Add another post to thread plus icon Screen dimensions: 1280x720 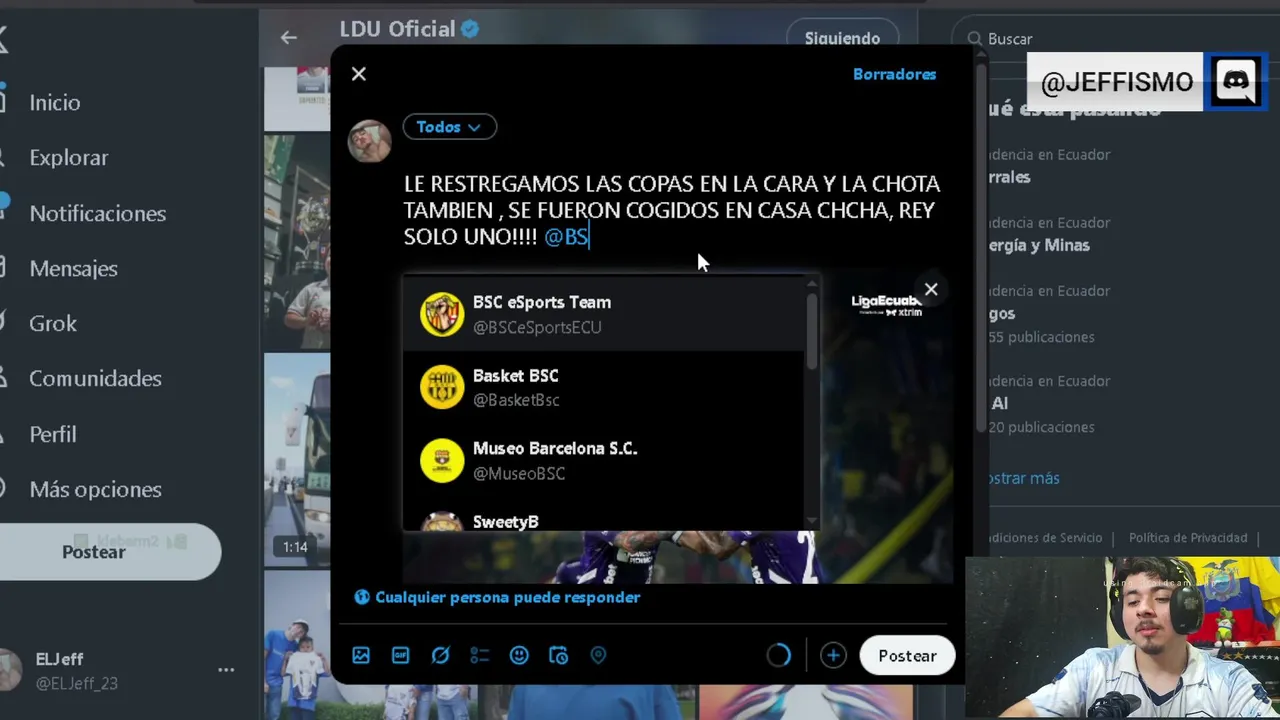[833, 655]
